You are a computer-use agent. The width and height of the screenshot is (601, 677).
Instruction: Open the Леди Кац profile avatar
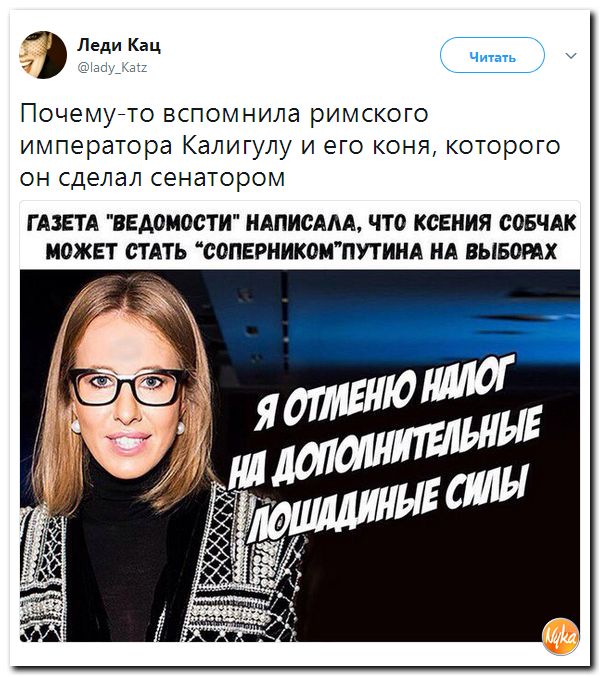coord(43,55)
